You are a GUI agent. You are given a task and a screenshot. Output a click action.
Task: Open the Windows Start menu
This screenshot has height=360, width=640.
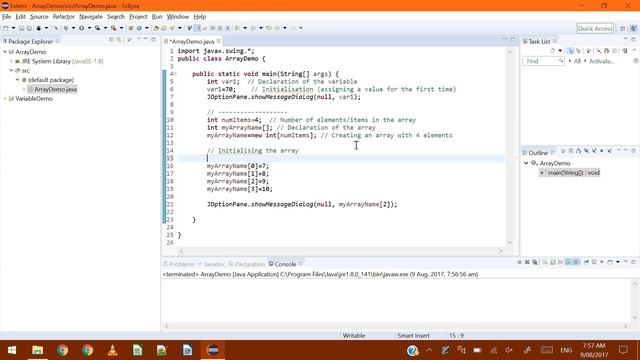pyautogui.click(x=12, y=350)
